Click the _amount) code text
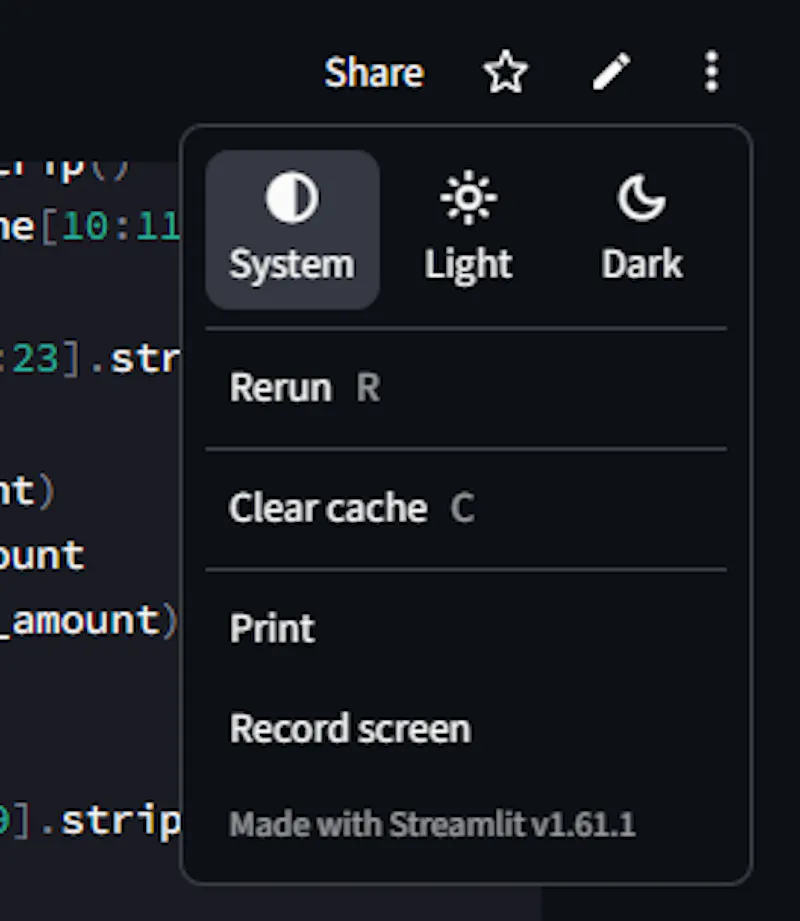This screenshot has height=921, width=800. (90, 621)
